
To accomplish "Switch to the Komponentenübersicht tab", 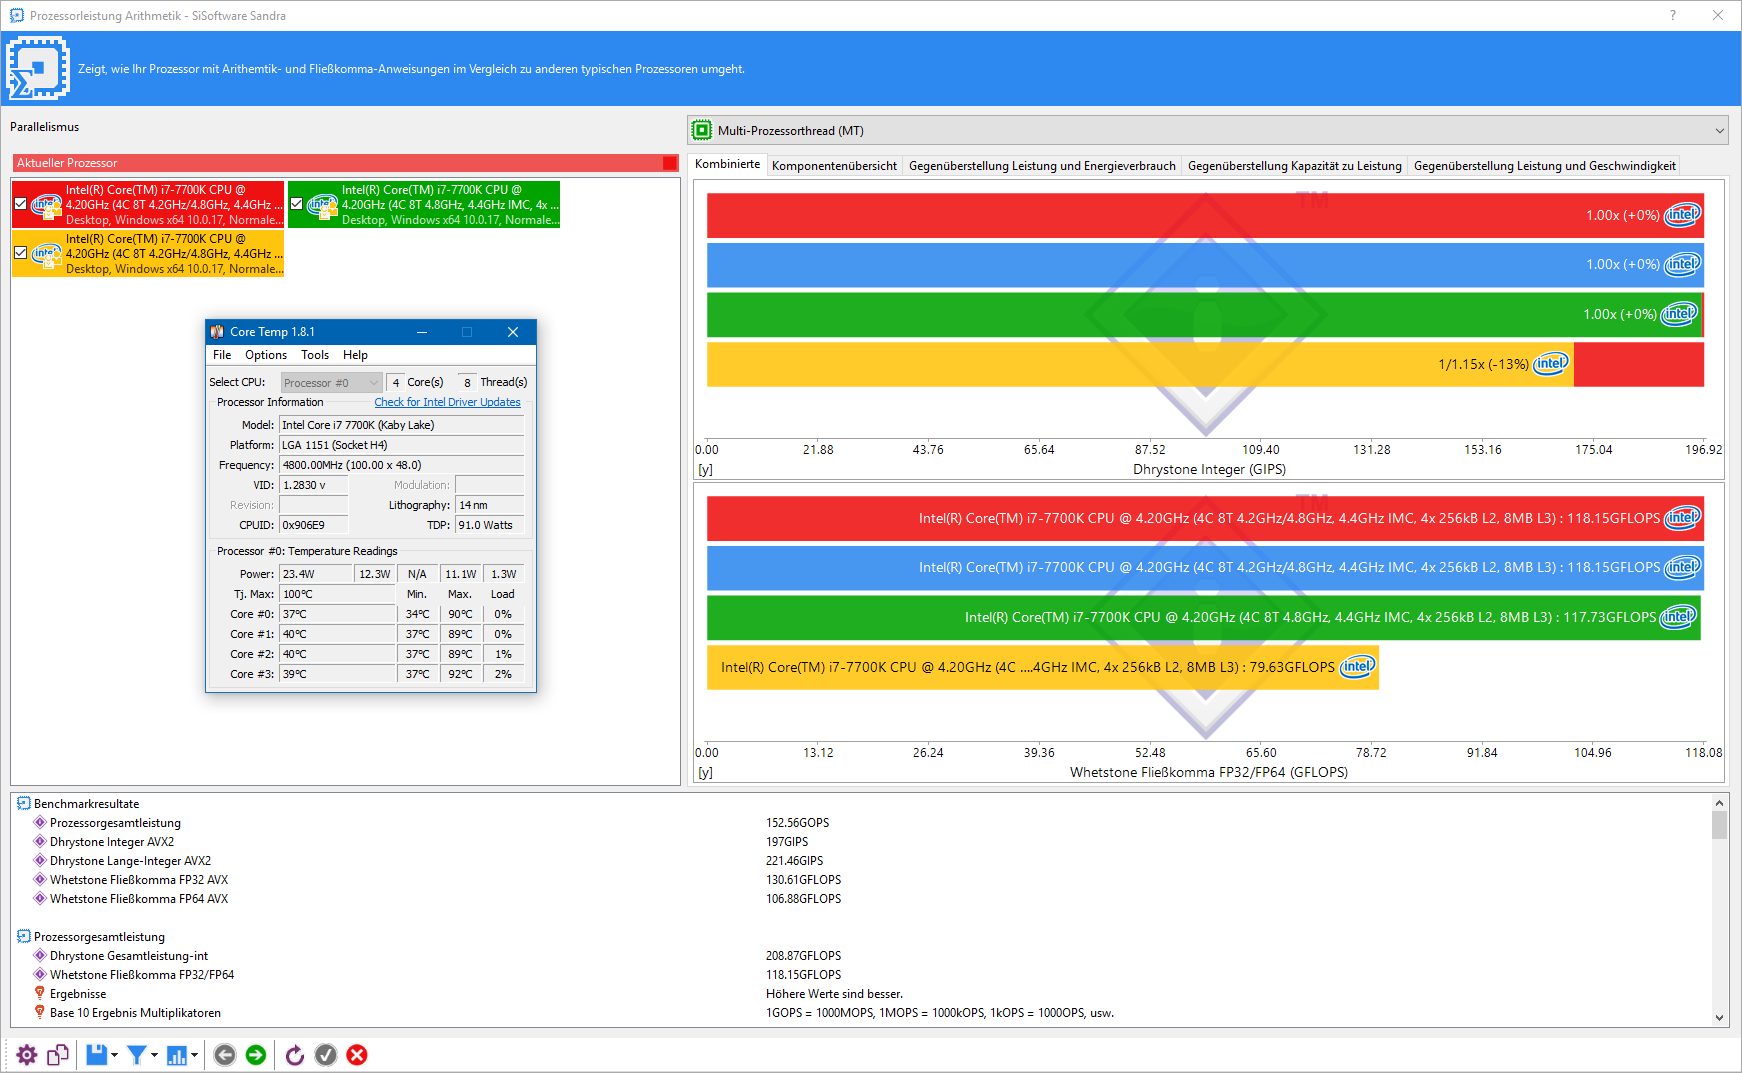I will tap(834, 166).
